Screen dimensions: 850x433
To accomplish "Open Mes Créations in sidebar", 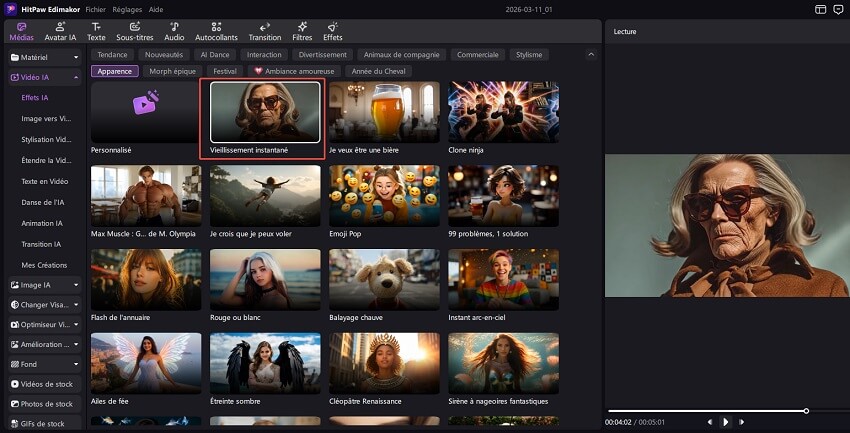I will pyautogui.click(x=44, y=265).
